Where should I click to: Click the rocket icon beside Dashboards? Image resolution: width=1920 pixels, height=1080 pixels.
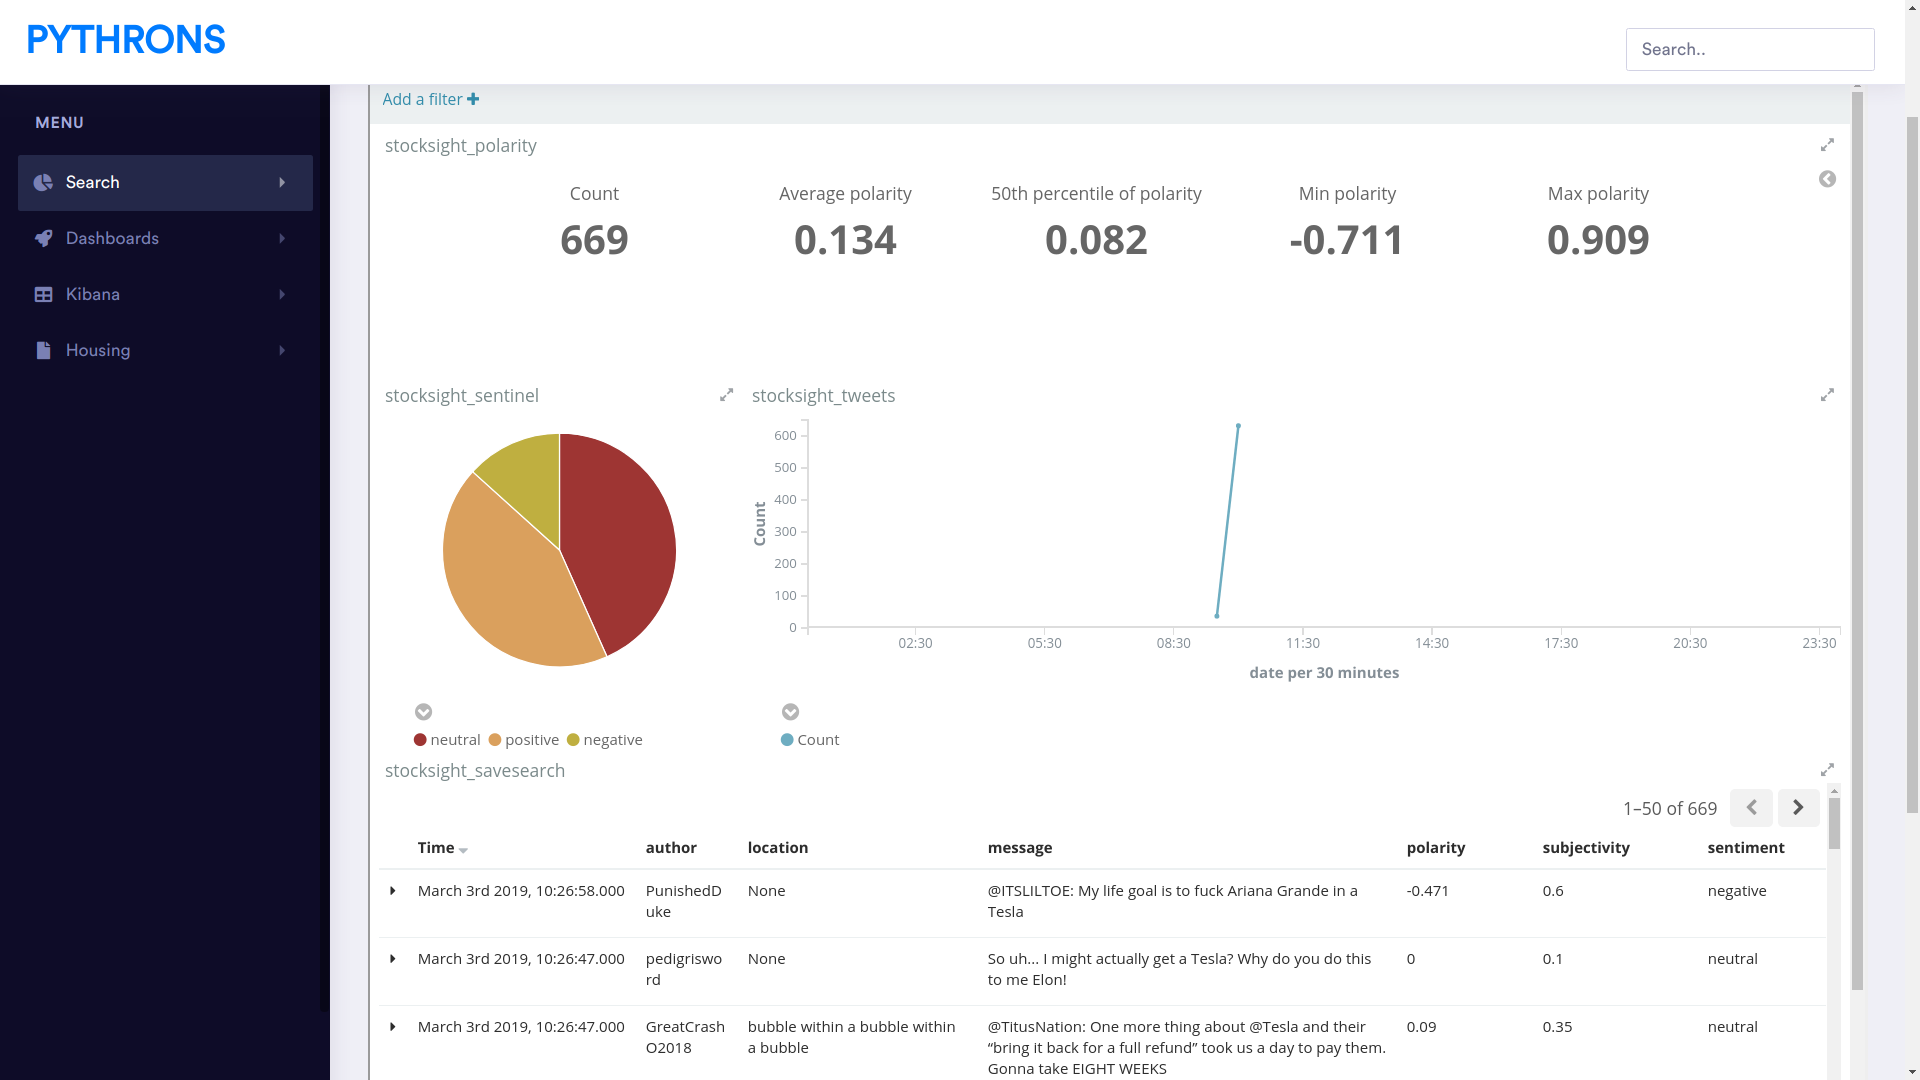[43, 239]
